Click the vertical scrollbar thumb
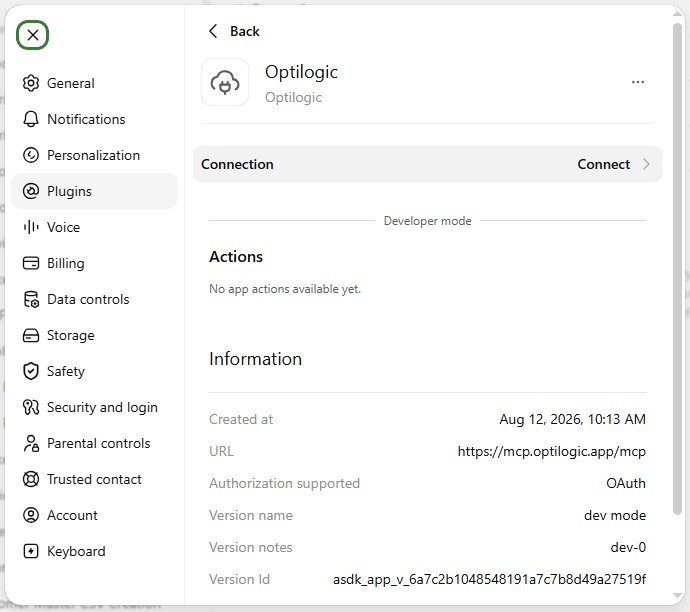The width and height of the screenshot is (690, 612). click(678, 268)
